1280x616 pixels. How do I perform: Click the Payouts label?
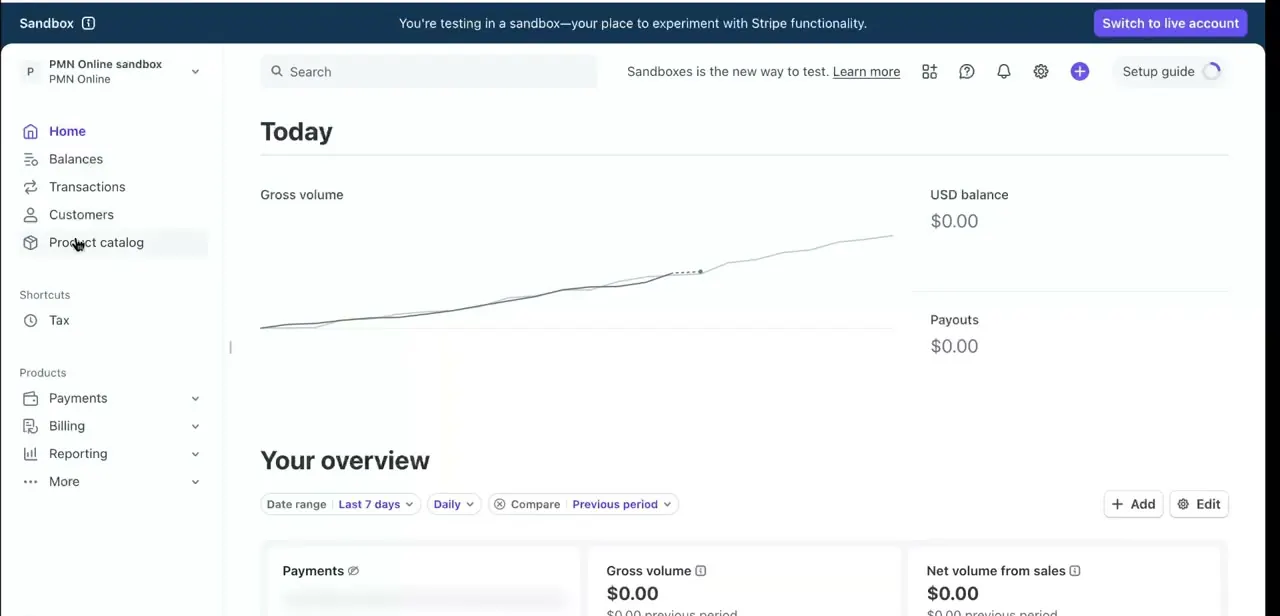[x=954, y=320]
